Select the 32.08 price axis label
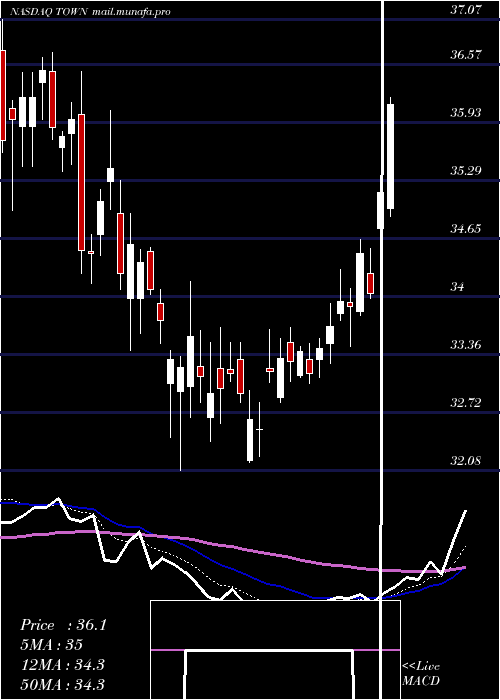This screenshot has height=700, width=500. coord(466,461)
